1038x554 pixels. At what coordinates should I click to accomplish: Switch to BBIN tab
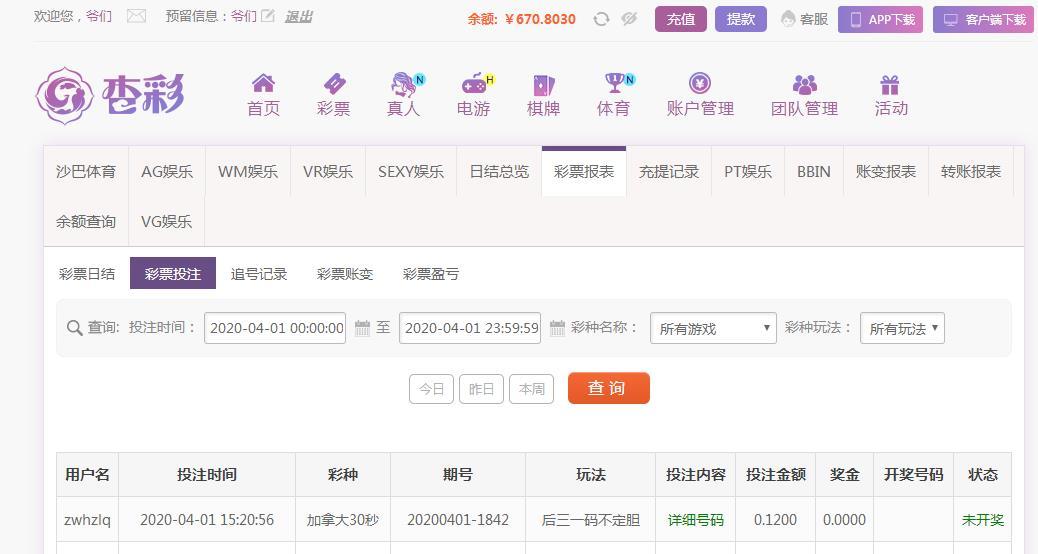point(814,171)
